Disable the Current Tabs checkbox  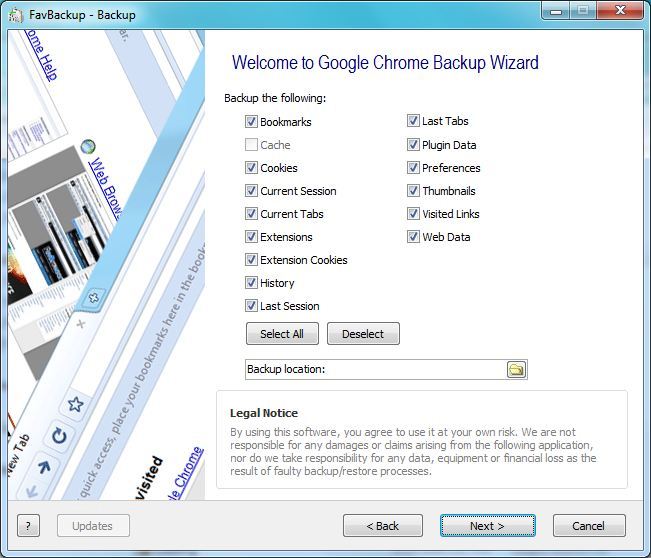click(251, 214)
